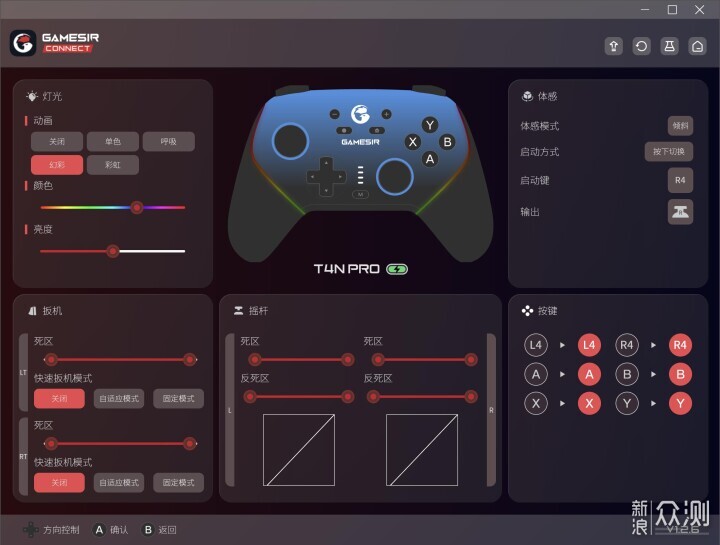This screenshot has width=720, height=545.
Task: Turn lighting animation off with 关闭
Action: tap(57, 141)
